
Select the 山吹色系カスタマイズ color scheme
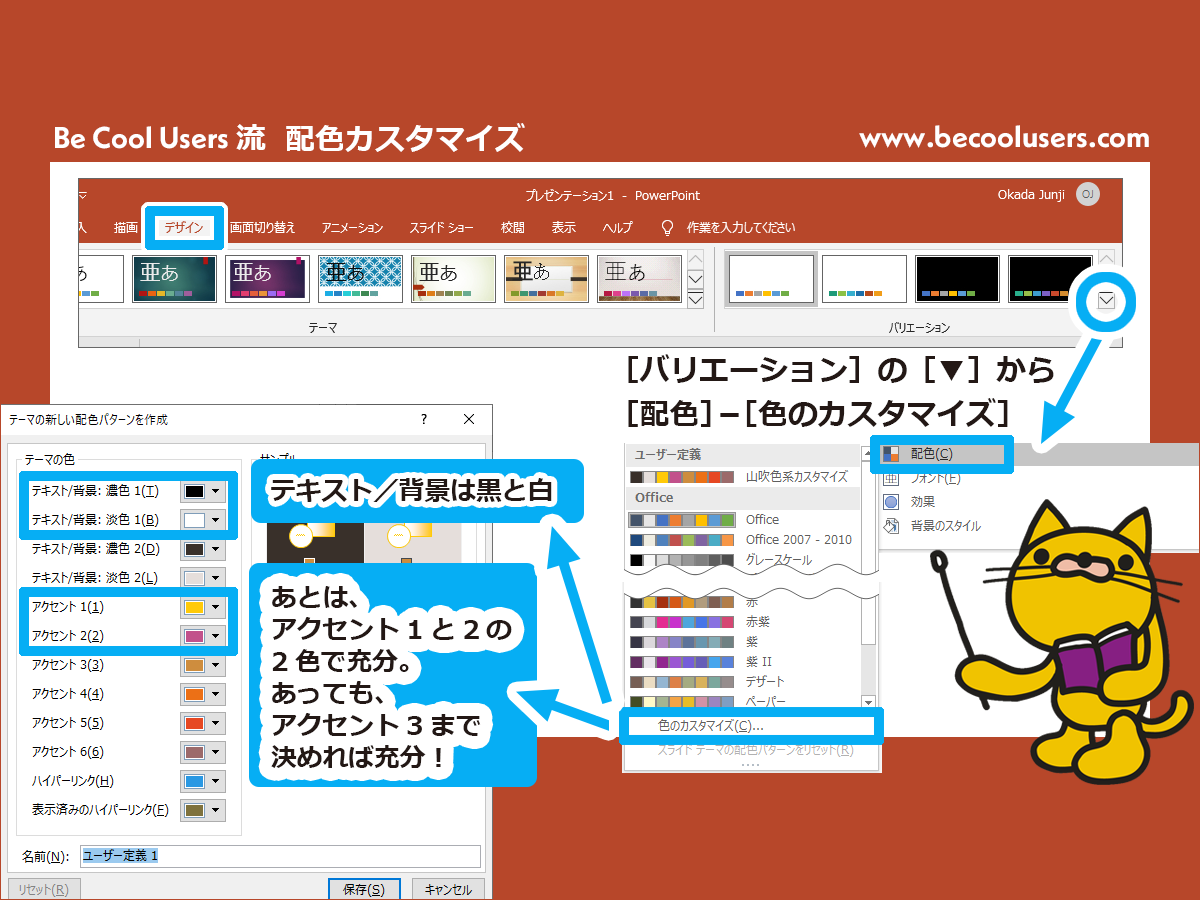tap(741, 477)
